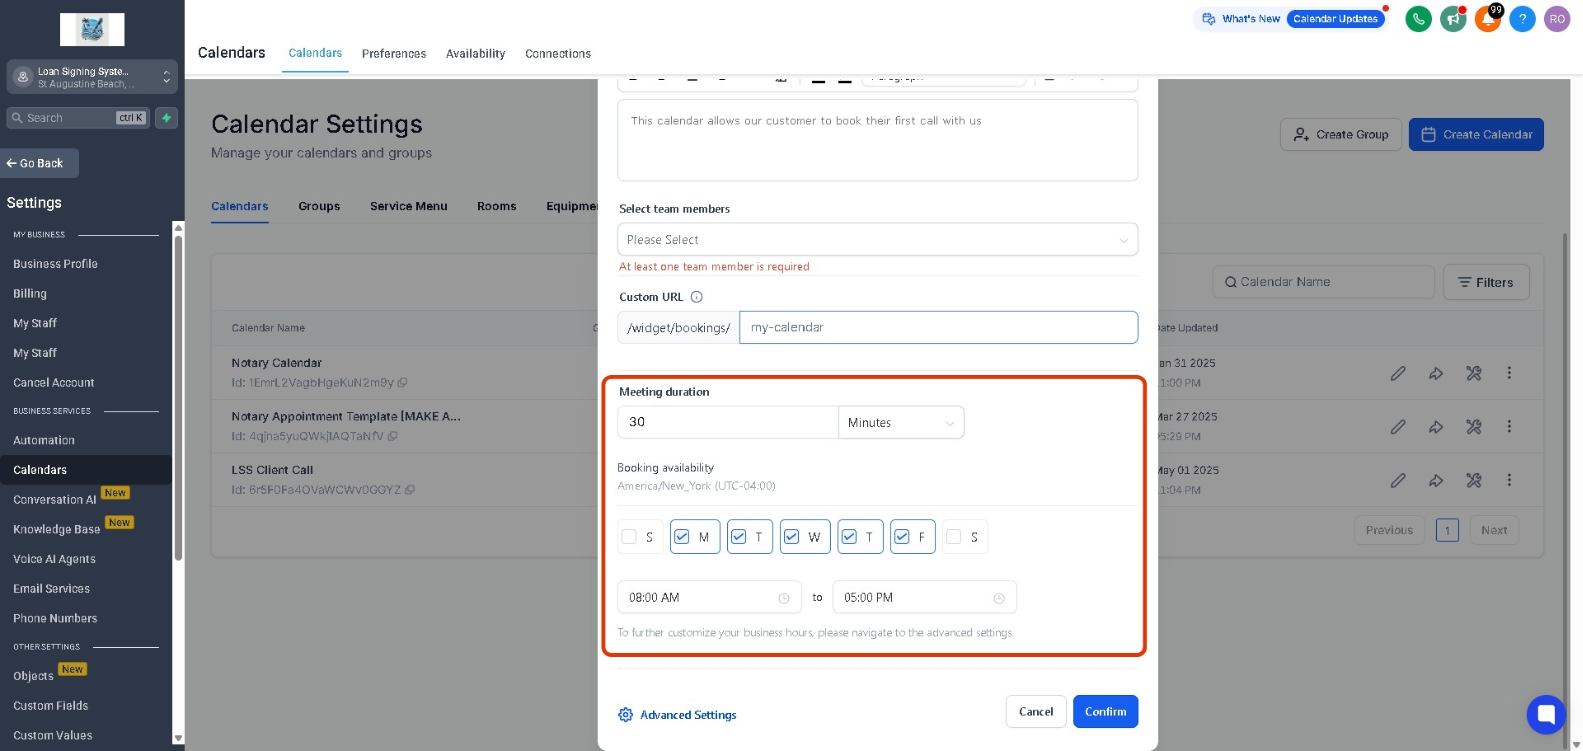Click the share arrow icon for LSS Client Call

pos(1435,480)
